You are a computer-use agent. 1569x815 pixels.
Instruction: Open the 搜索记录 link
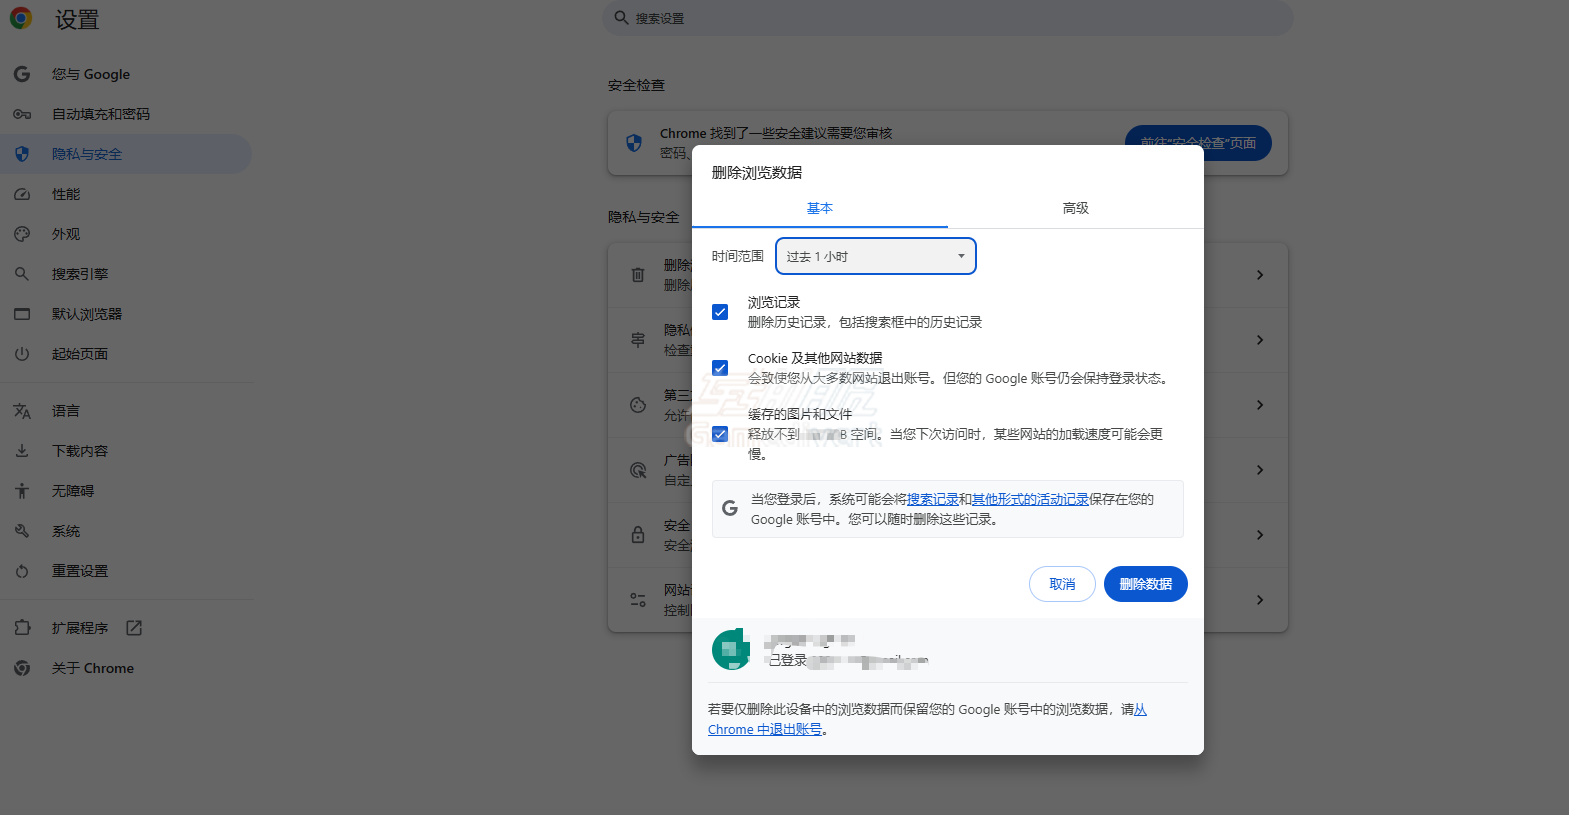click(x=933, y=499)
